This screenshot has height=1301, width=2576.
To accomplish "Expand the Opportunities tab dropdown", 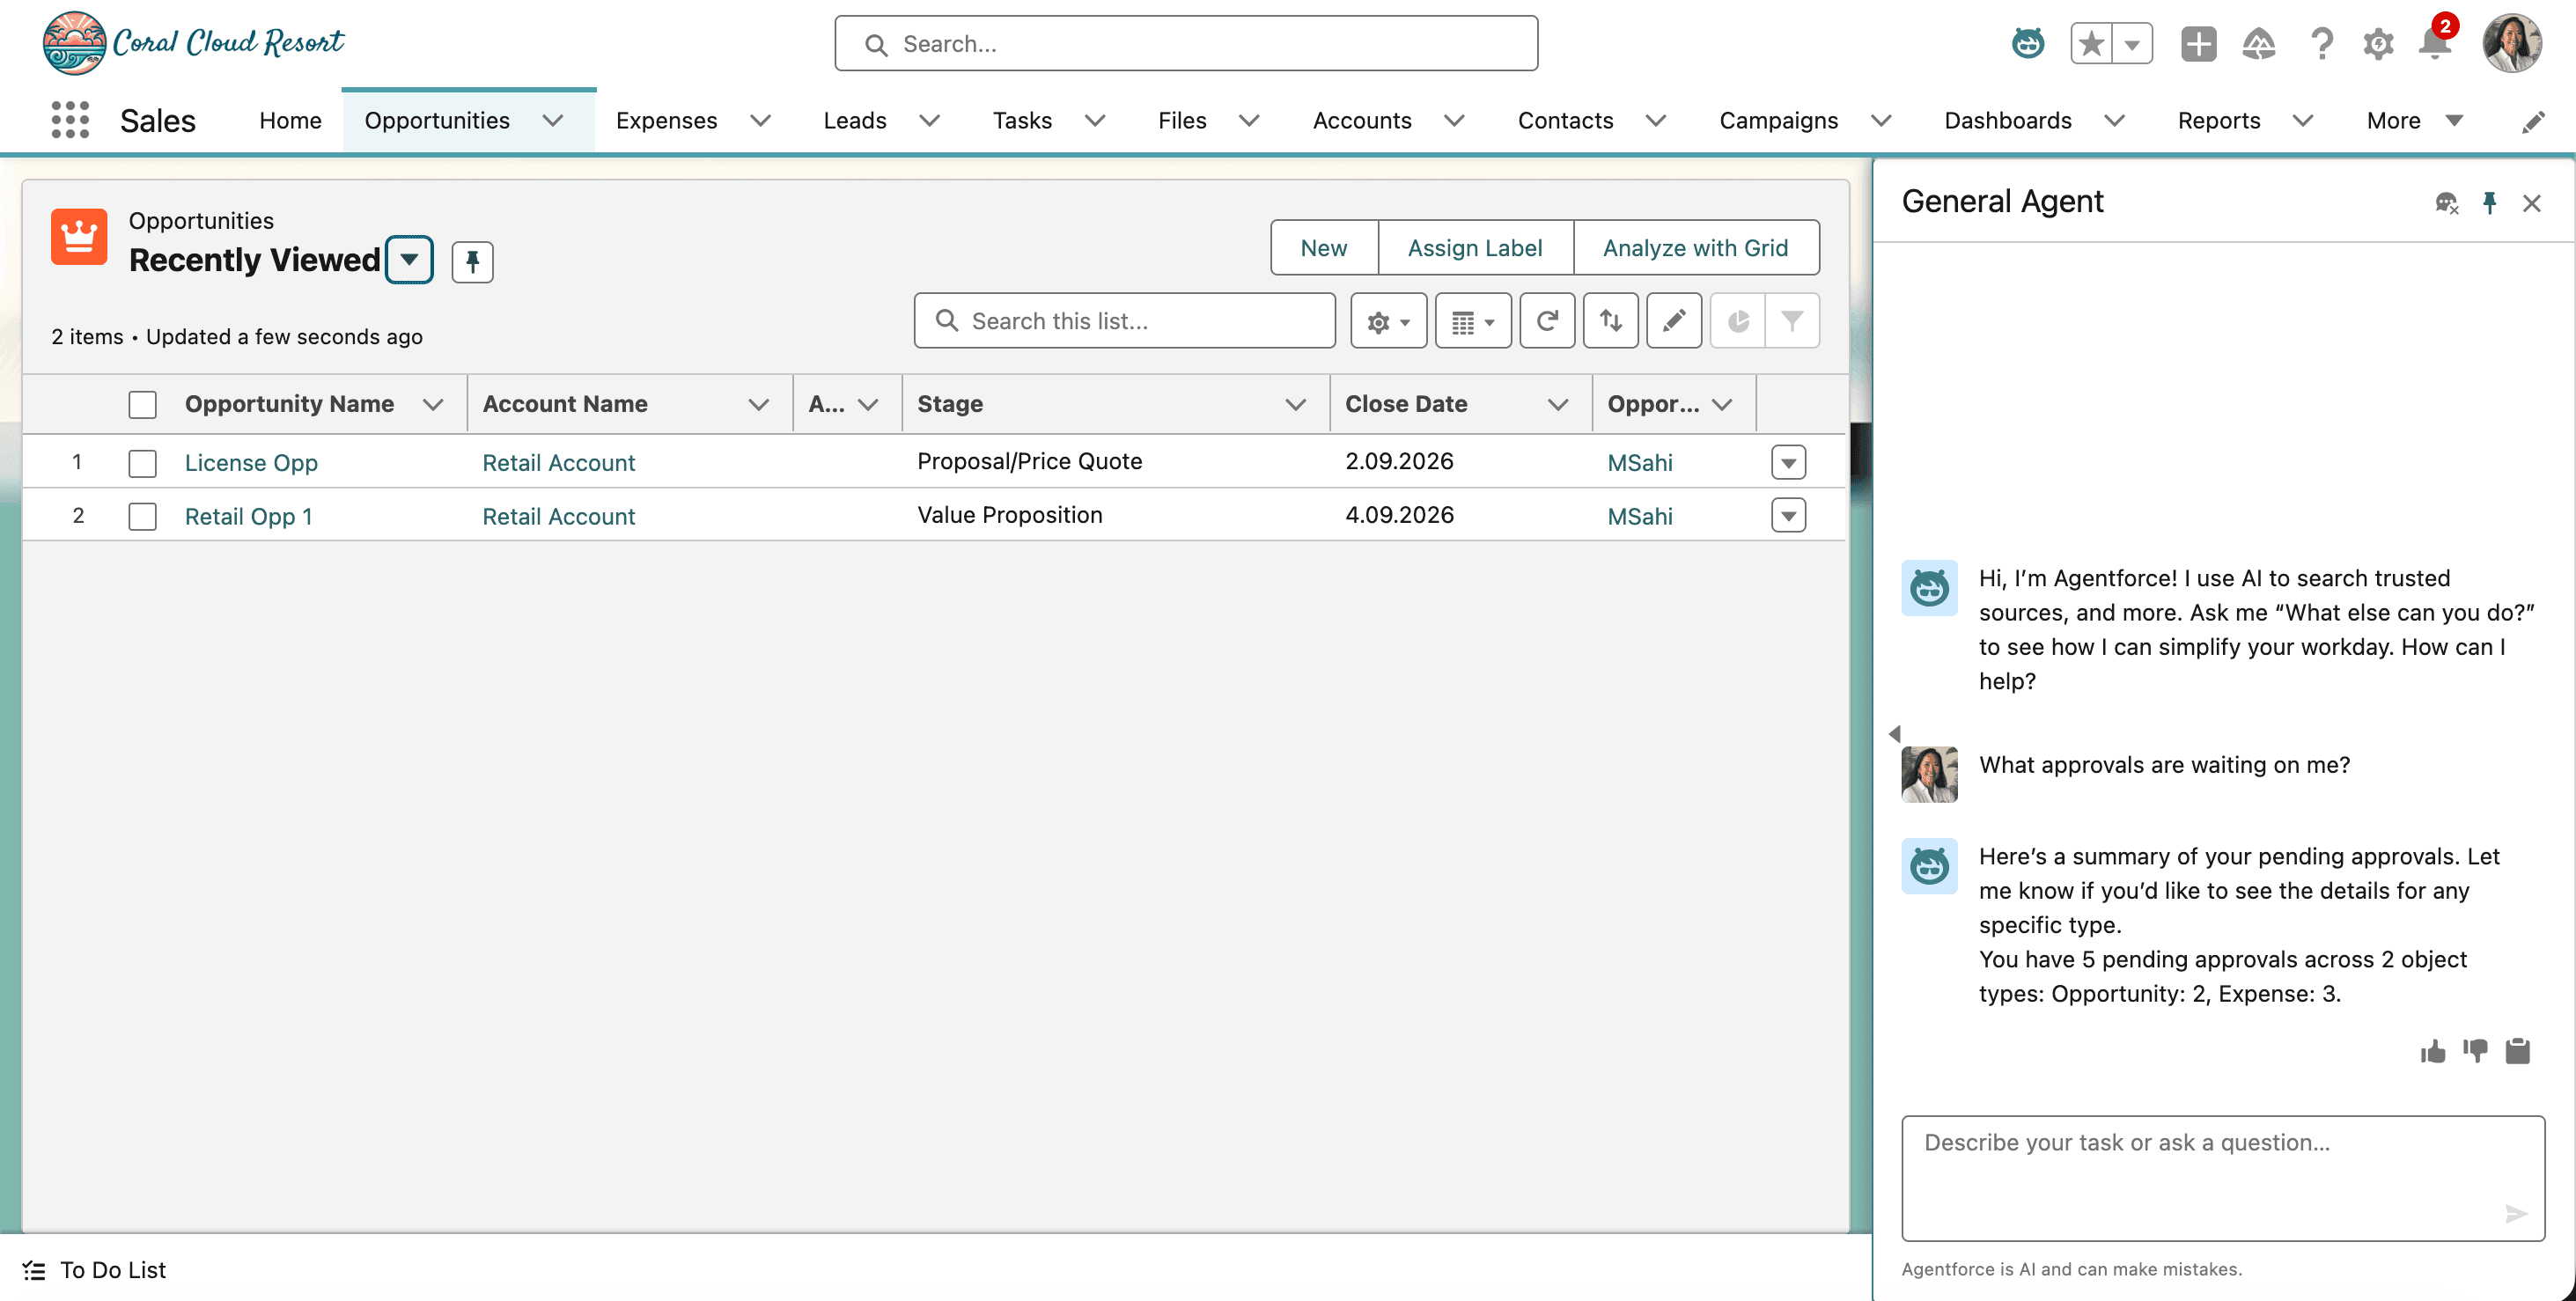I will [552, 121].
